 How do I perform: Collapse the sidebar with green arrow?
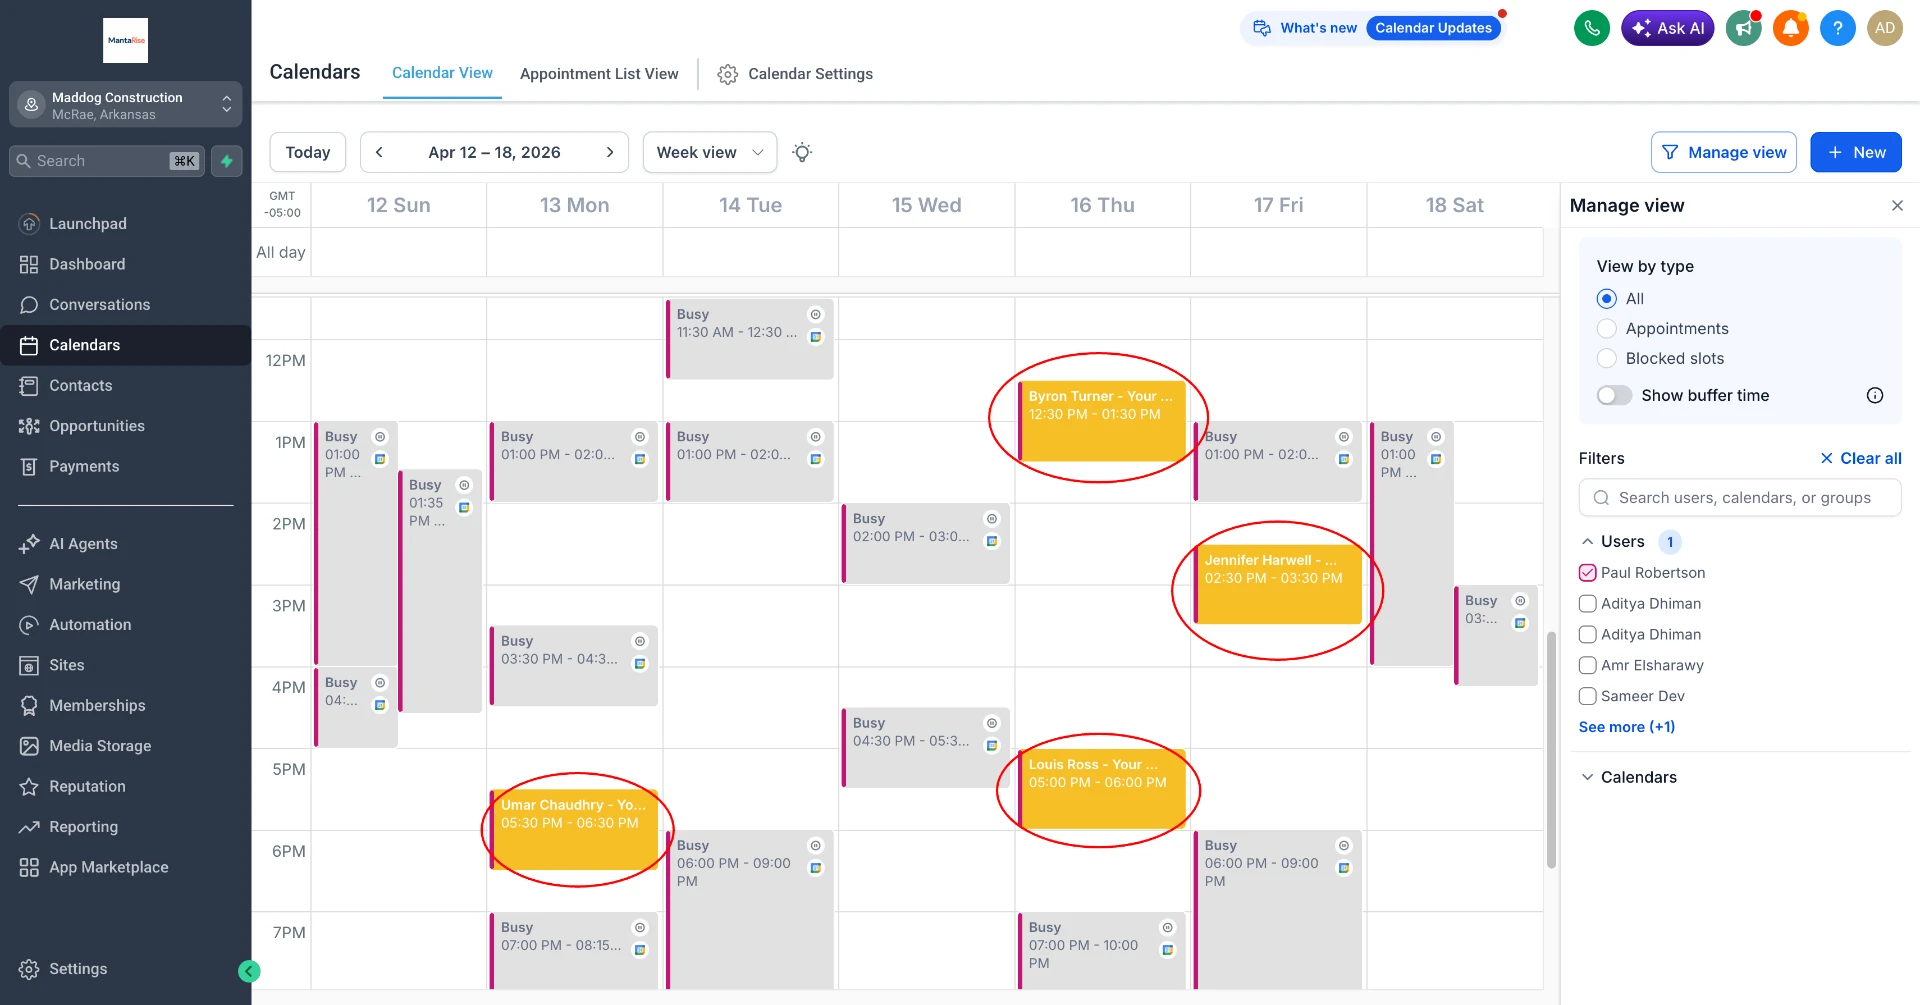click(x=249, y=971)
